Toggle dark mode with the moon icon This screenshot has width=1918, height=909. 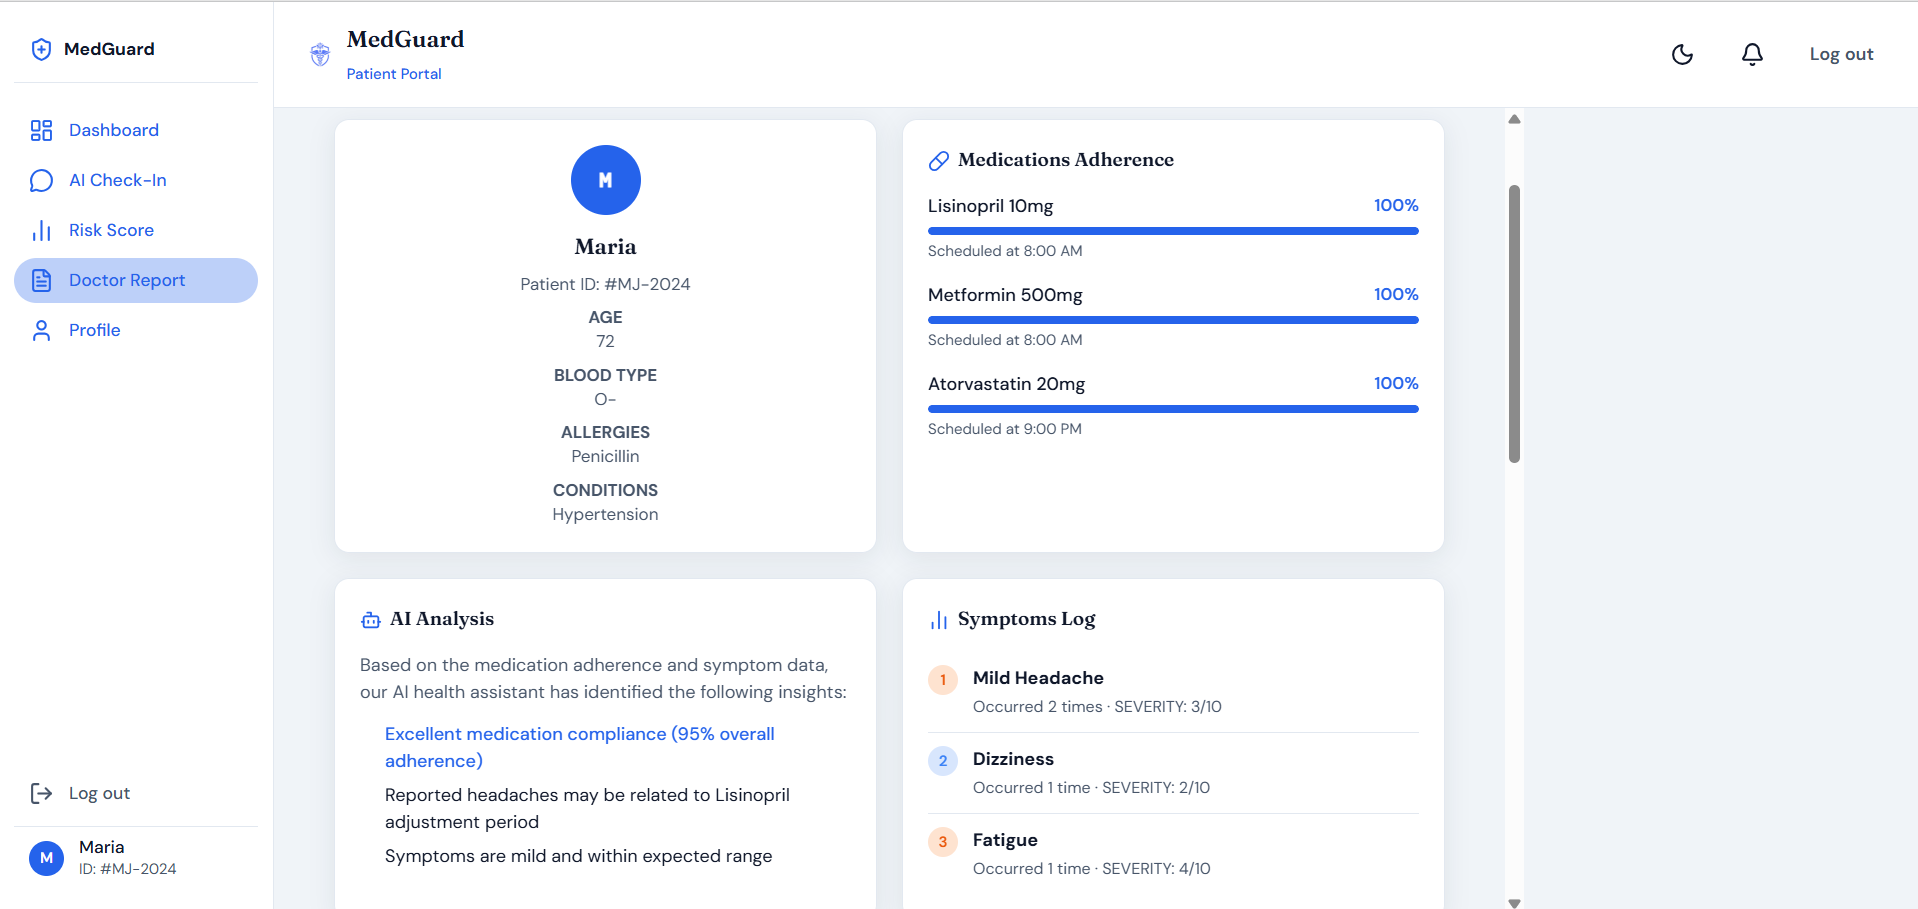click(x=1682, y=54)
